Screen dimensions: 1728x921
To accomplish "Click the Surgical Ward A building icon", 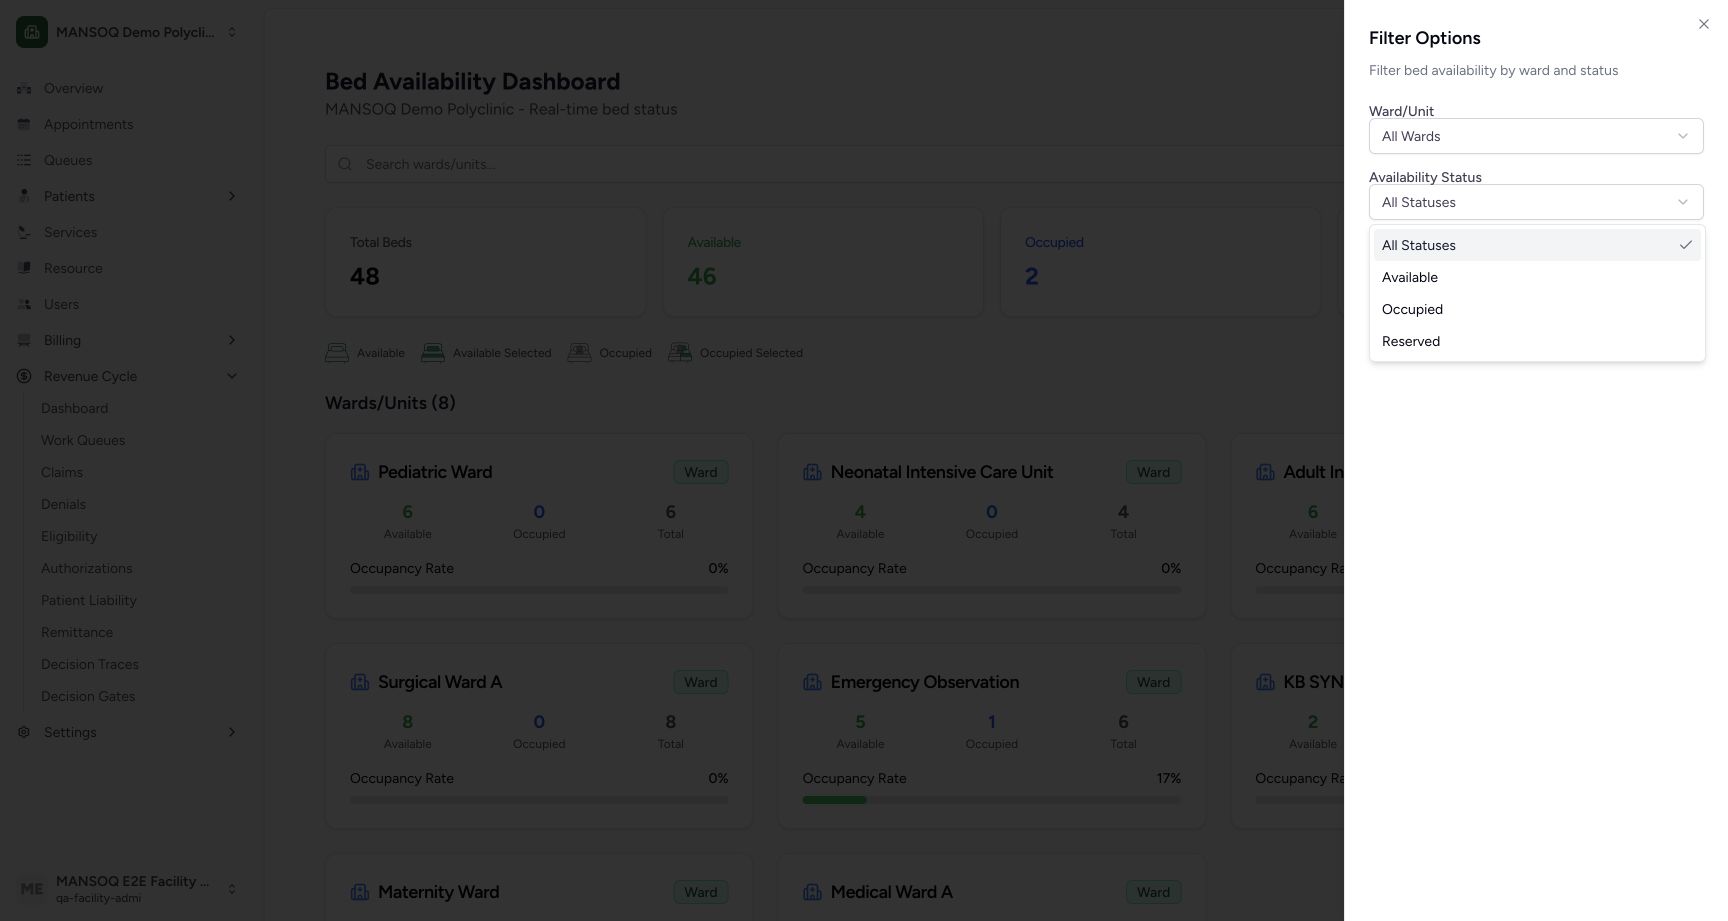I will [360, 682].
